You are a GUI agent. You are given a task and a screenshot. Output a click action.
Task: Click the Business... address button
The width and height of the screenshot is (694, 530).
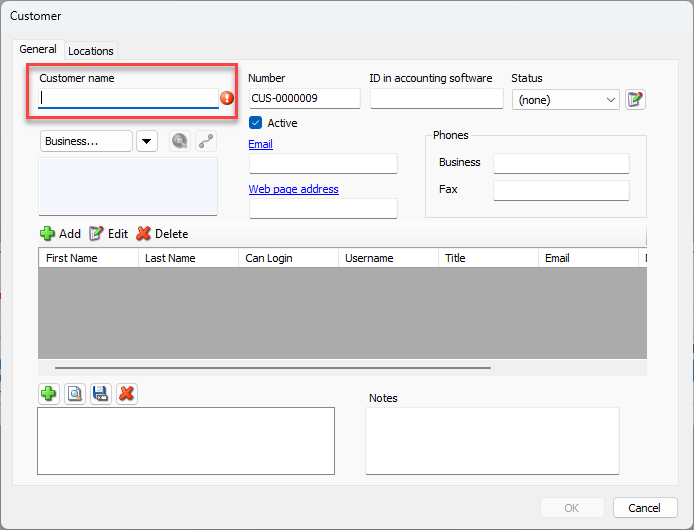click(x=86, y=141)
